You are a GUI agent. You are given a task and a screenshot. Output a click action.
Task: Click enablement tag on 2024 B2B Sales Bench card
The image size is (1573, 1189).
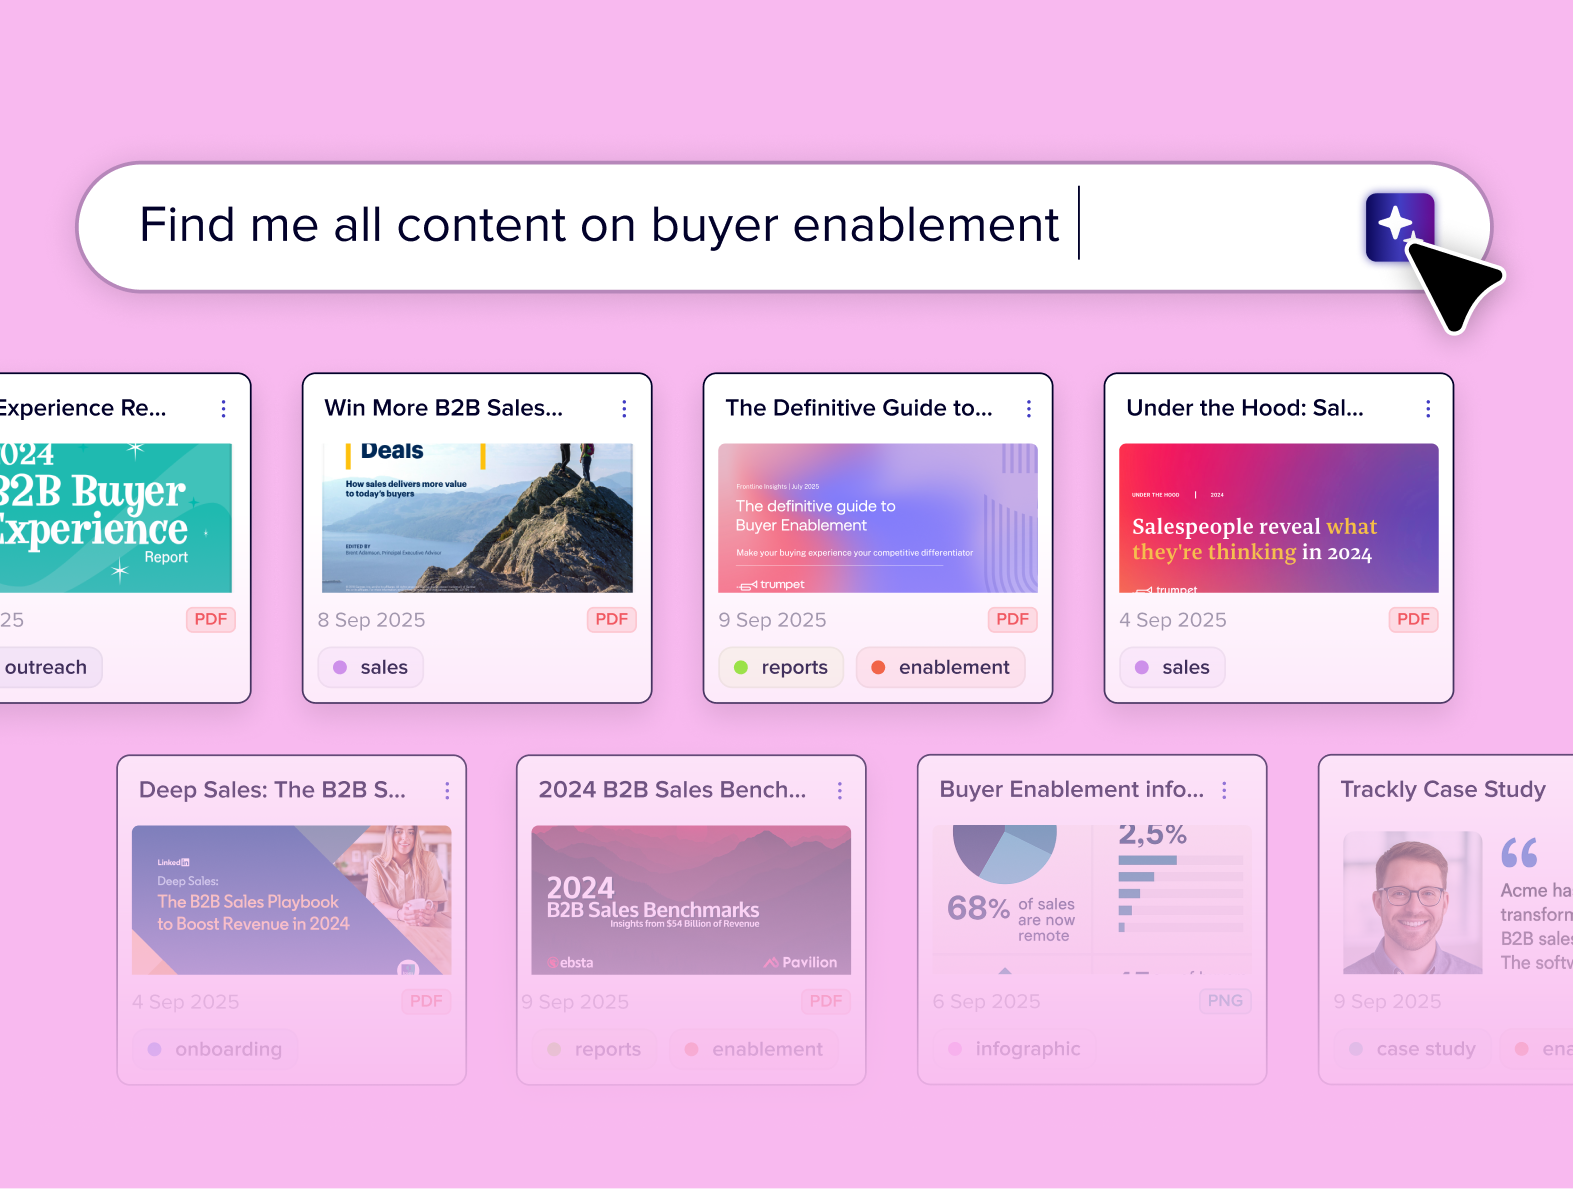coord(754,1049)
